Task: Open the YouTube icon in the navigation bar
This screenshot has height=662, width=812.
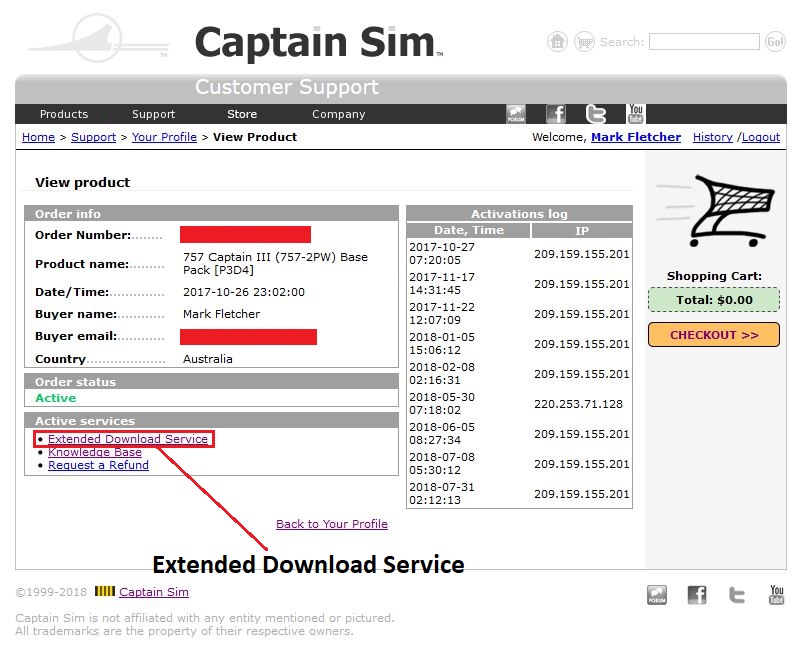Action: 635,114
